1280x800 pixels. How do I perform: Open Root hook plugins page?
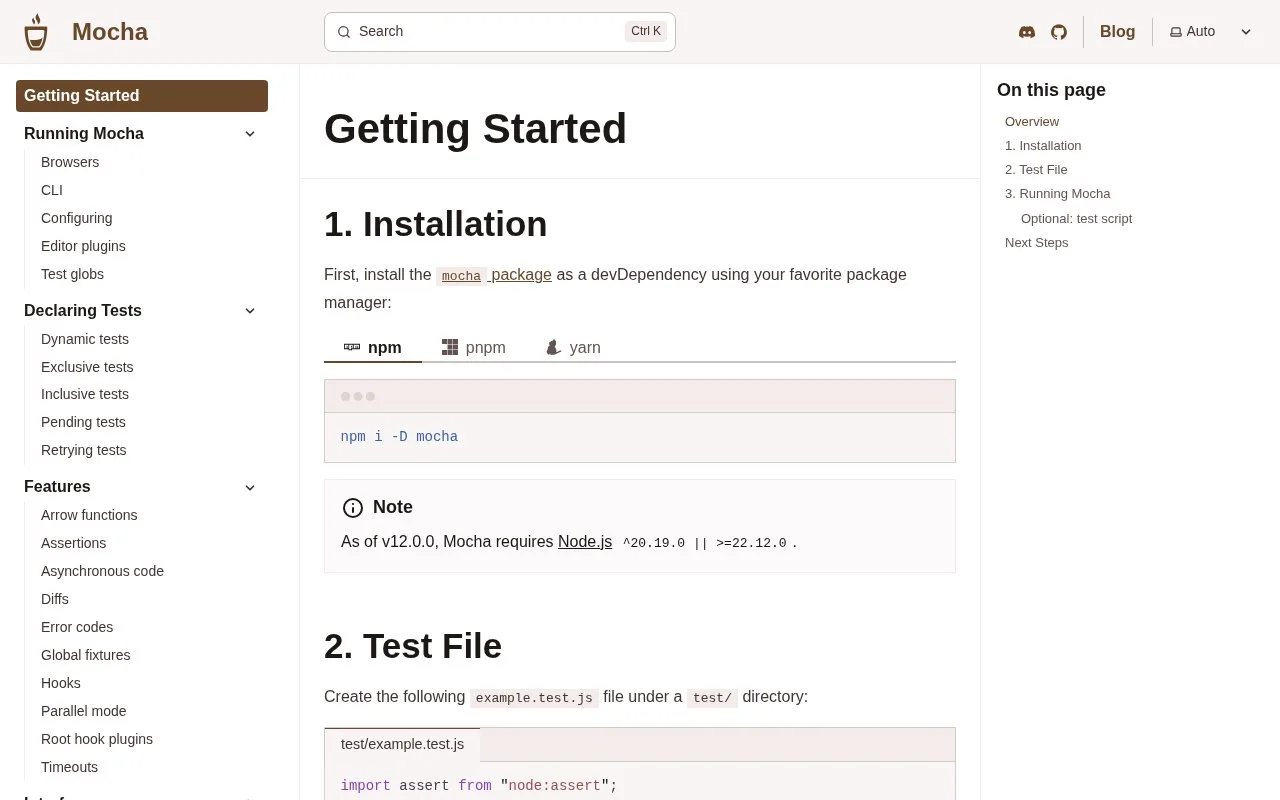point(97,739)
